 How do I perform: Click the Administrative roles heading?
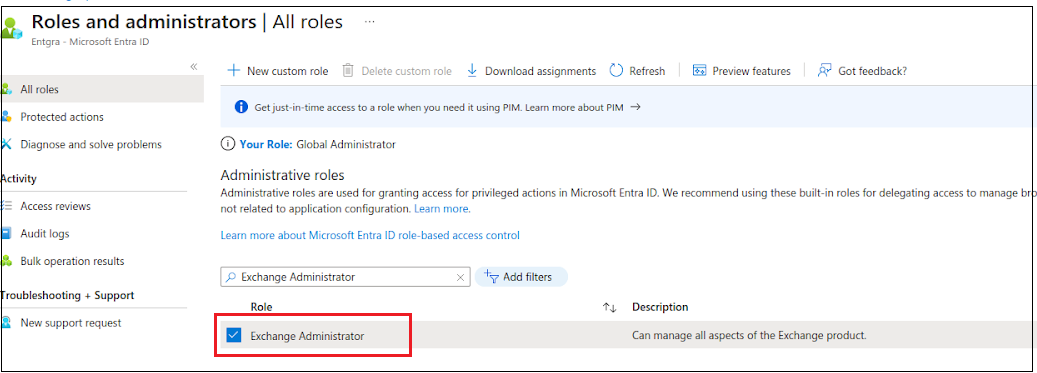(x=282, y=175)
